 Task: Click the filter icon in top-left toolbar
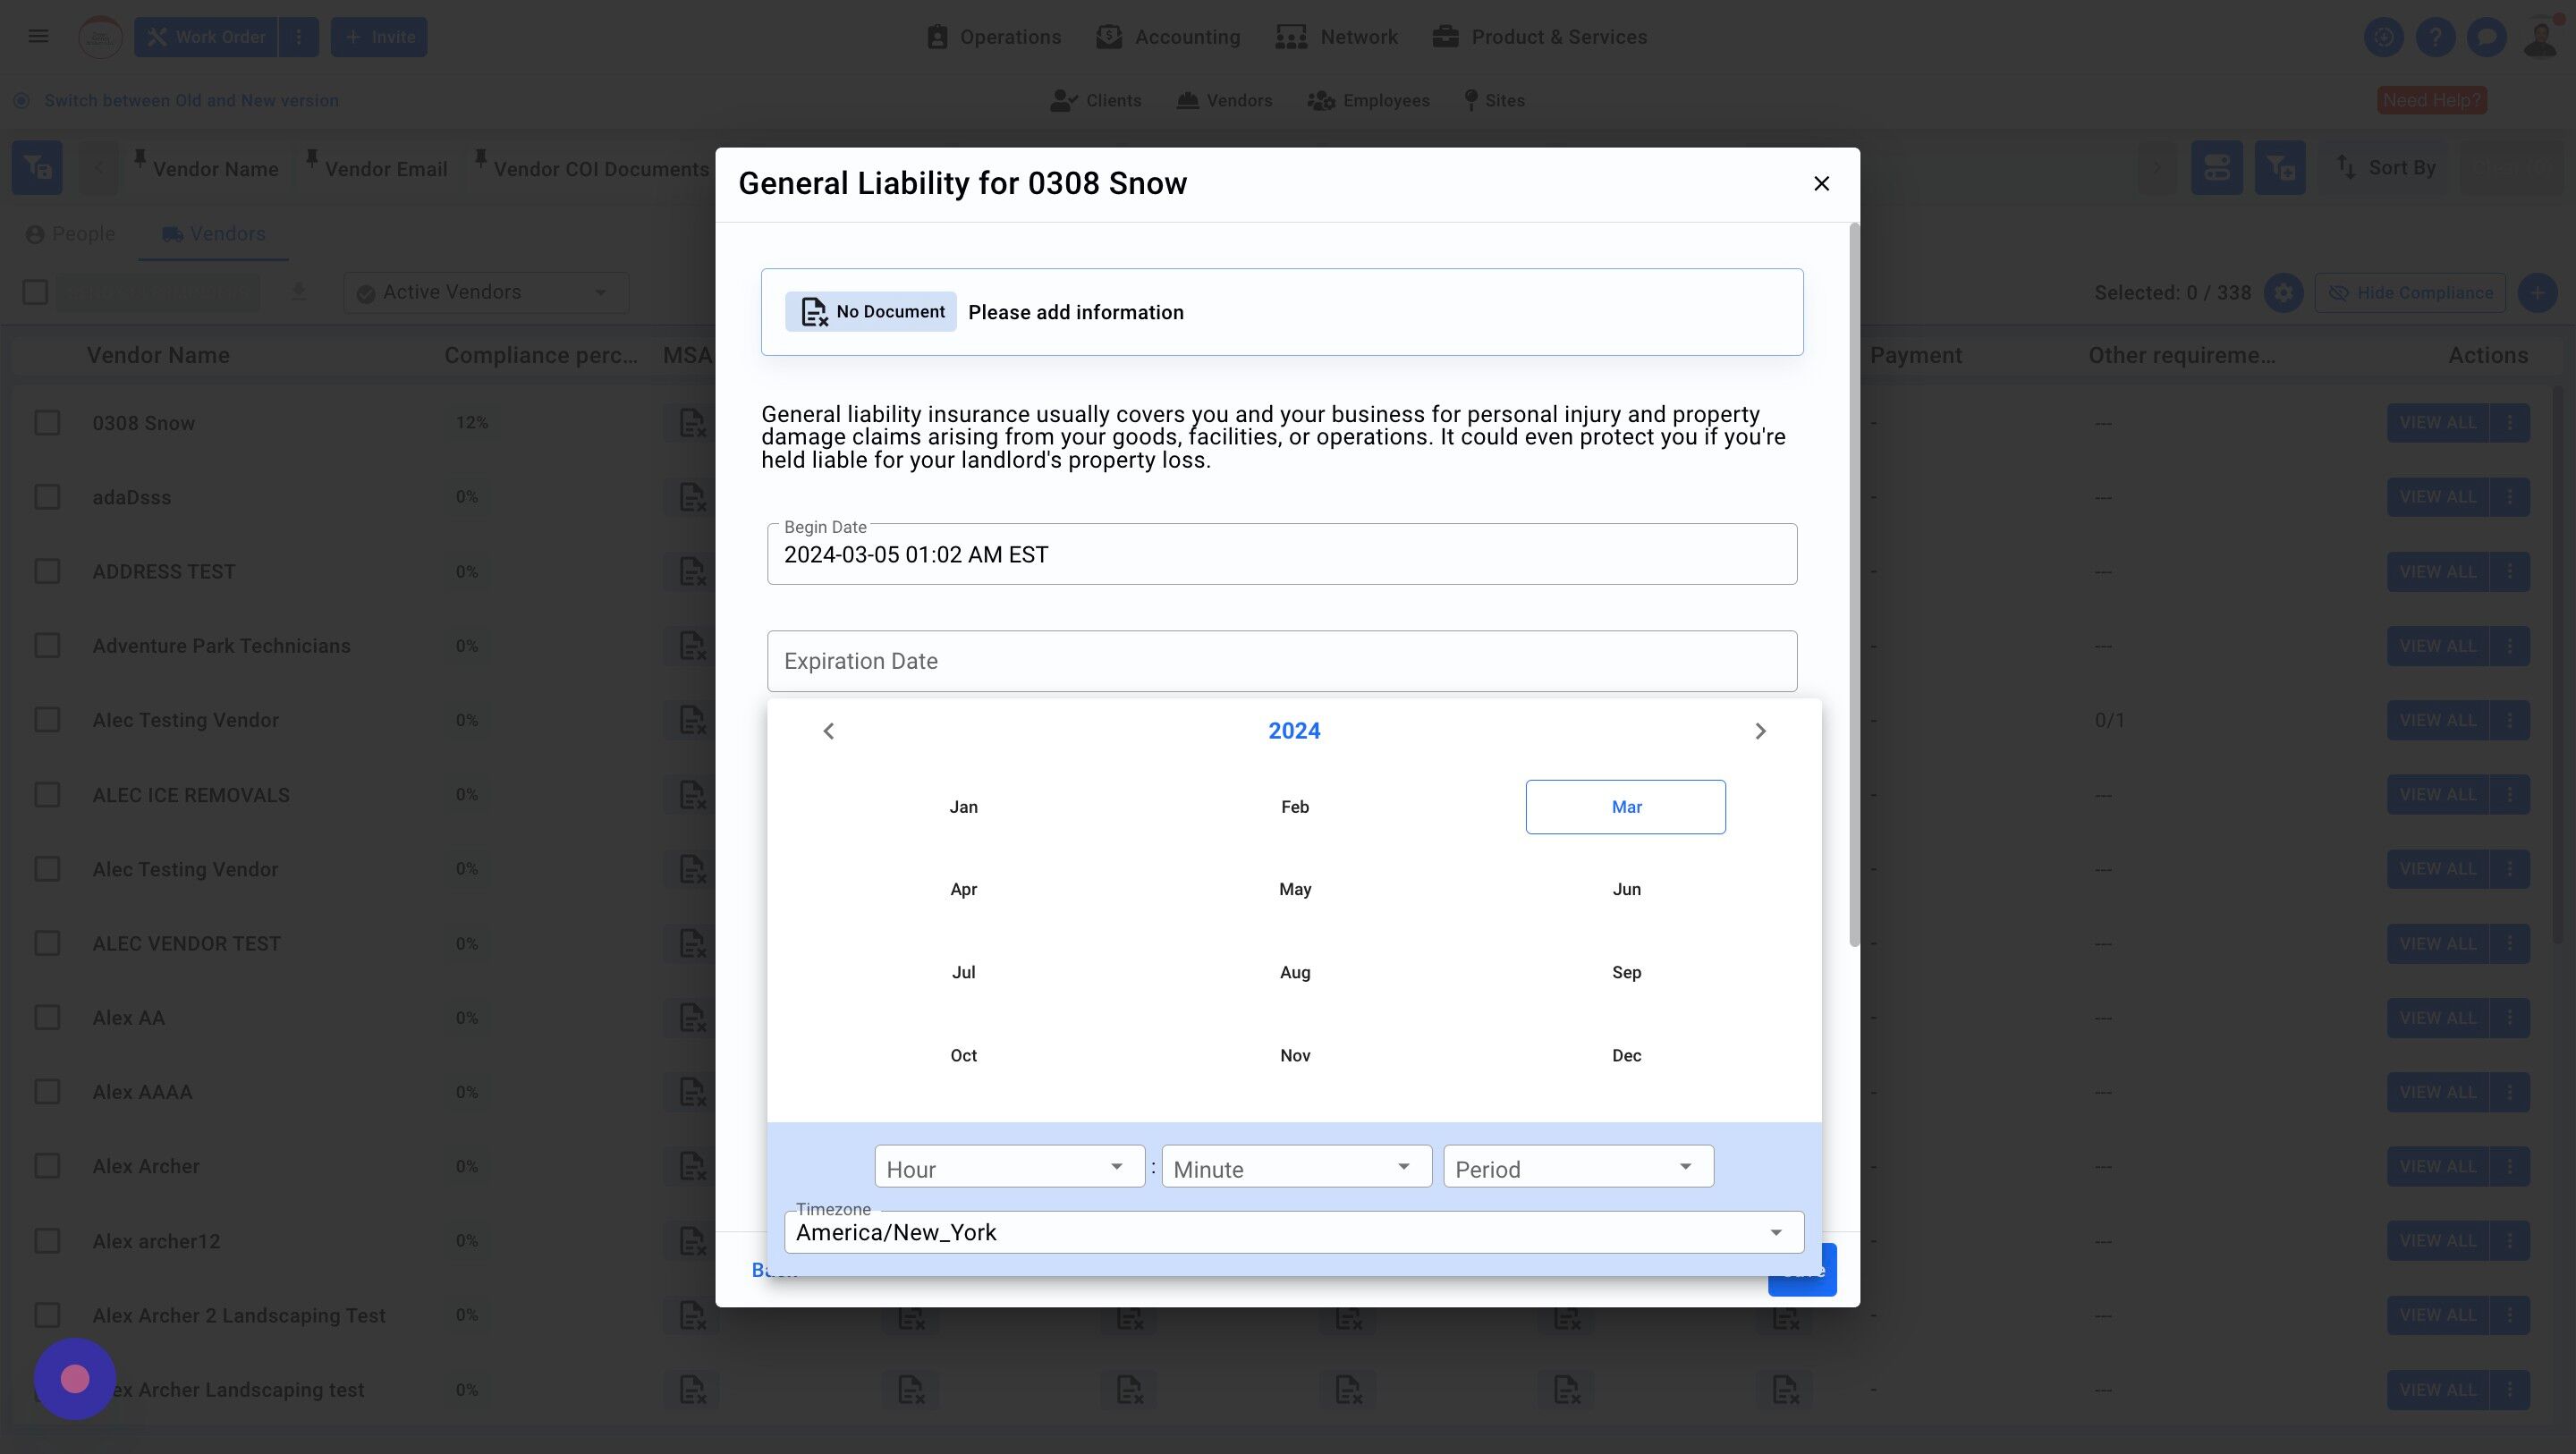(37, 168)
